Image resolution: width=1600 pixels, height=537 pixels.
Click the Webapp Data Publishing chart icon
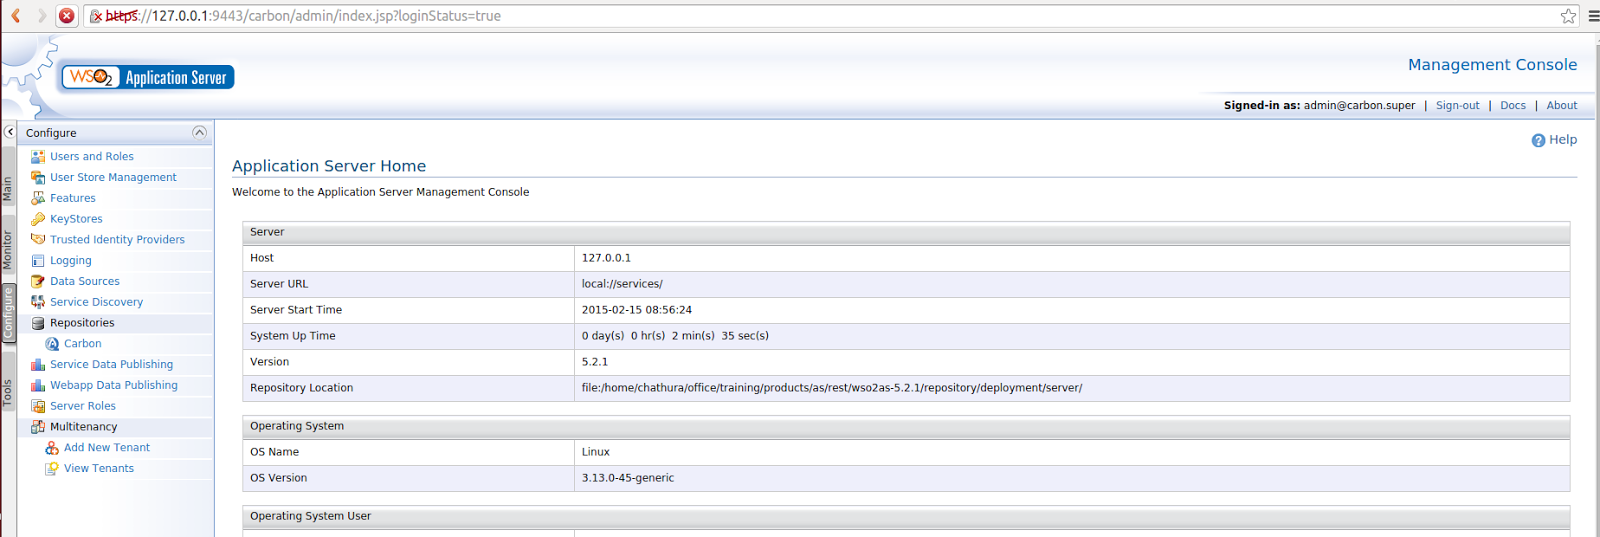coord(38,385)
